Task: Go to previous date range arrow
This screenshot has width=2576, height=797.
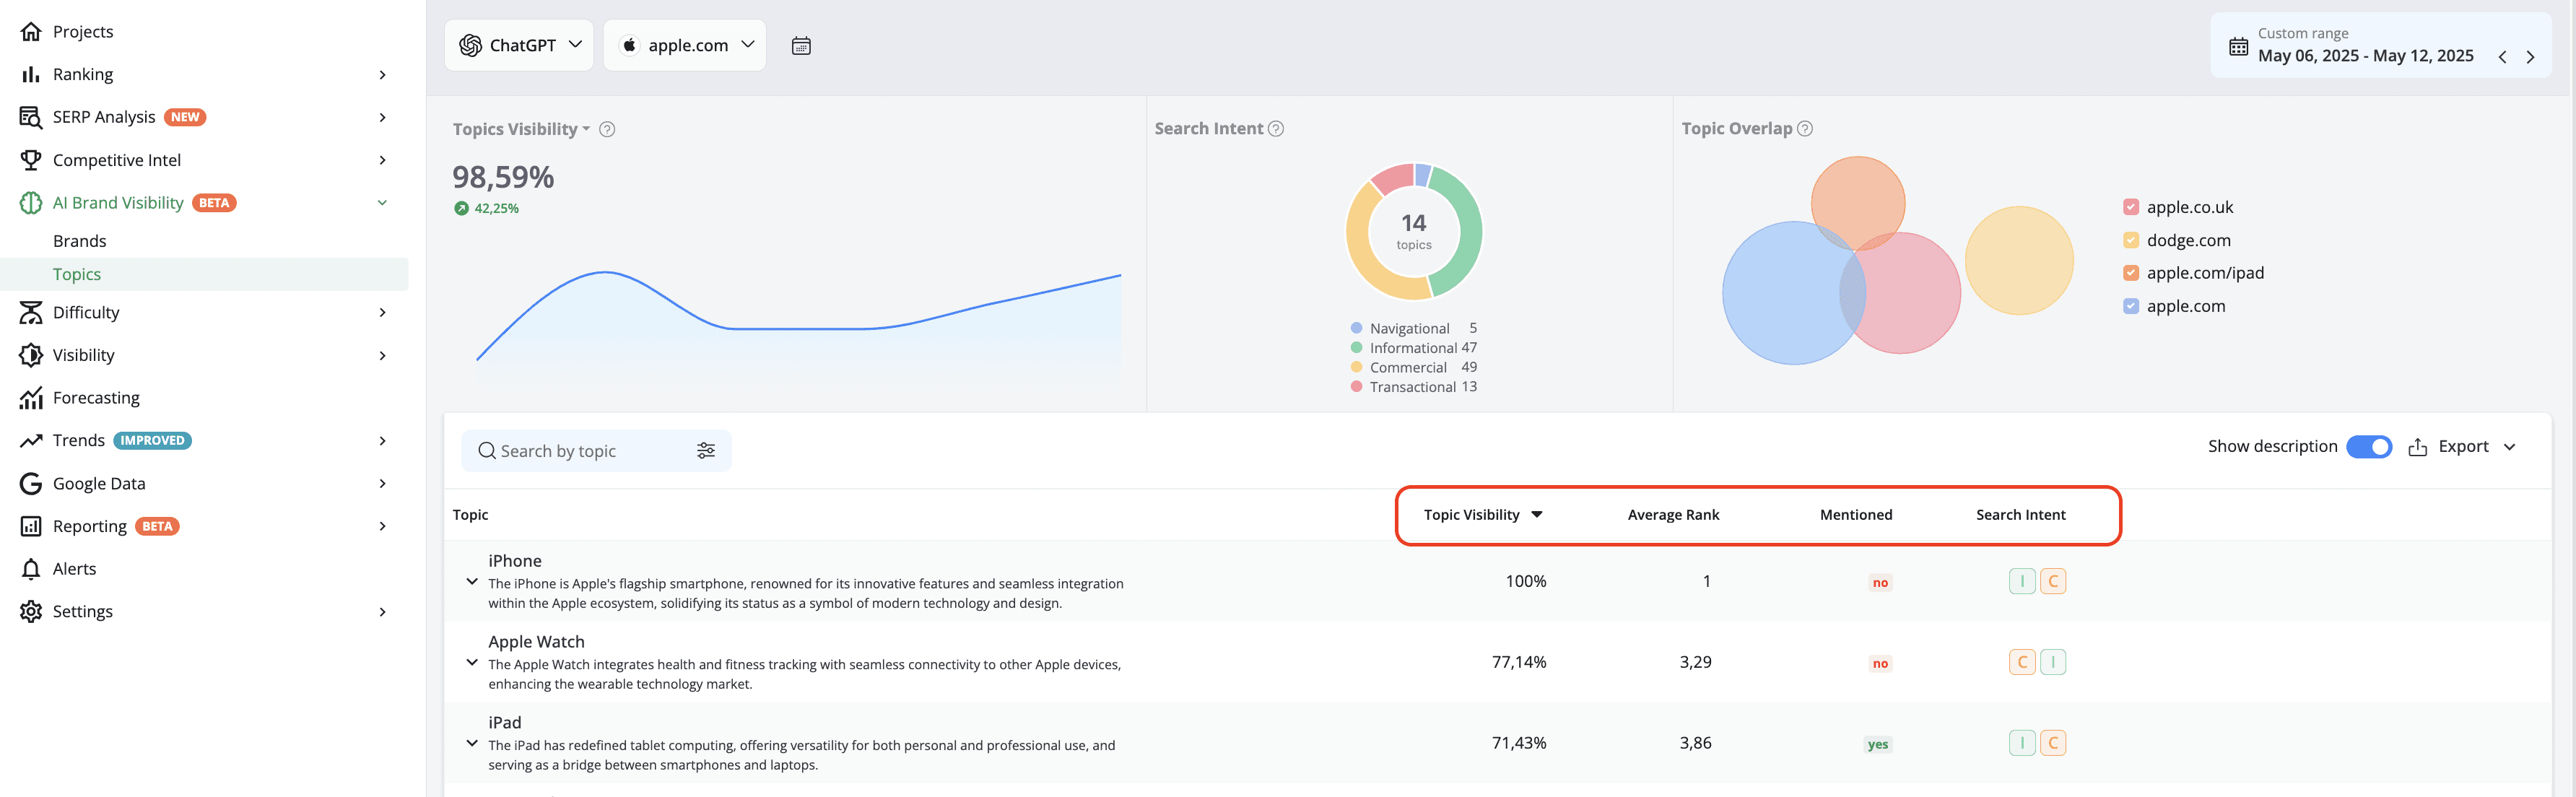Action: point(2502,57)
